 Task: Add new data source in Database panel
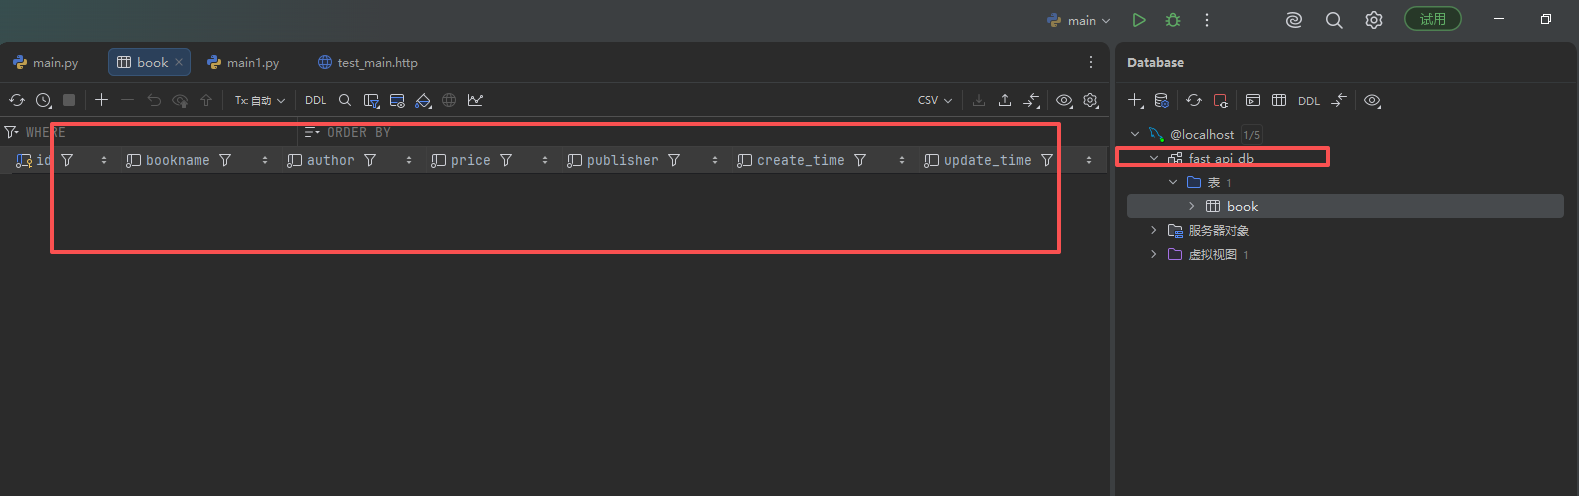pyautogui.click(x=1136, y=100)
